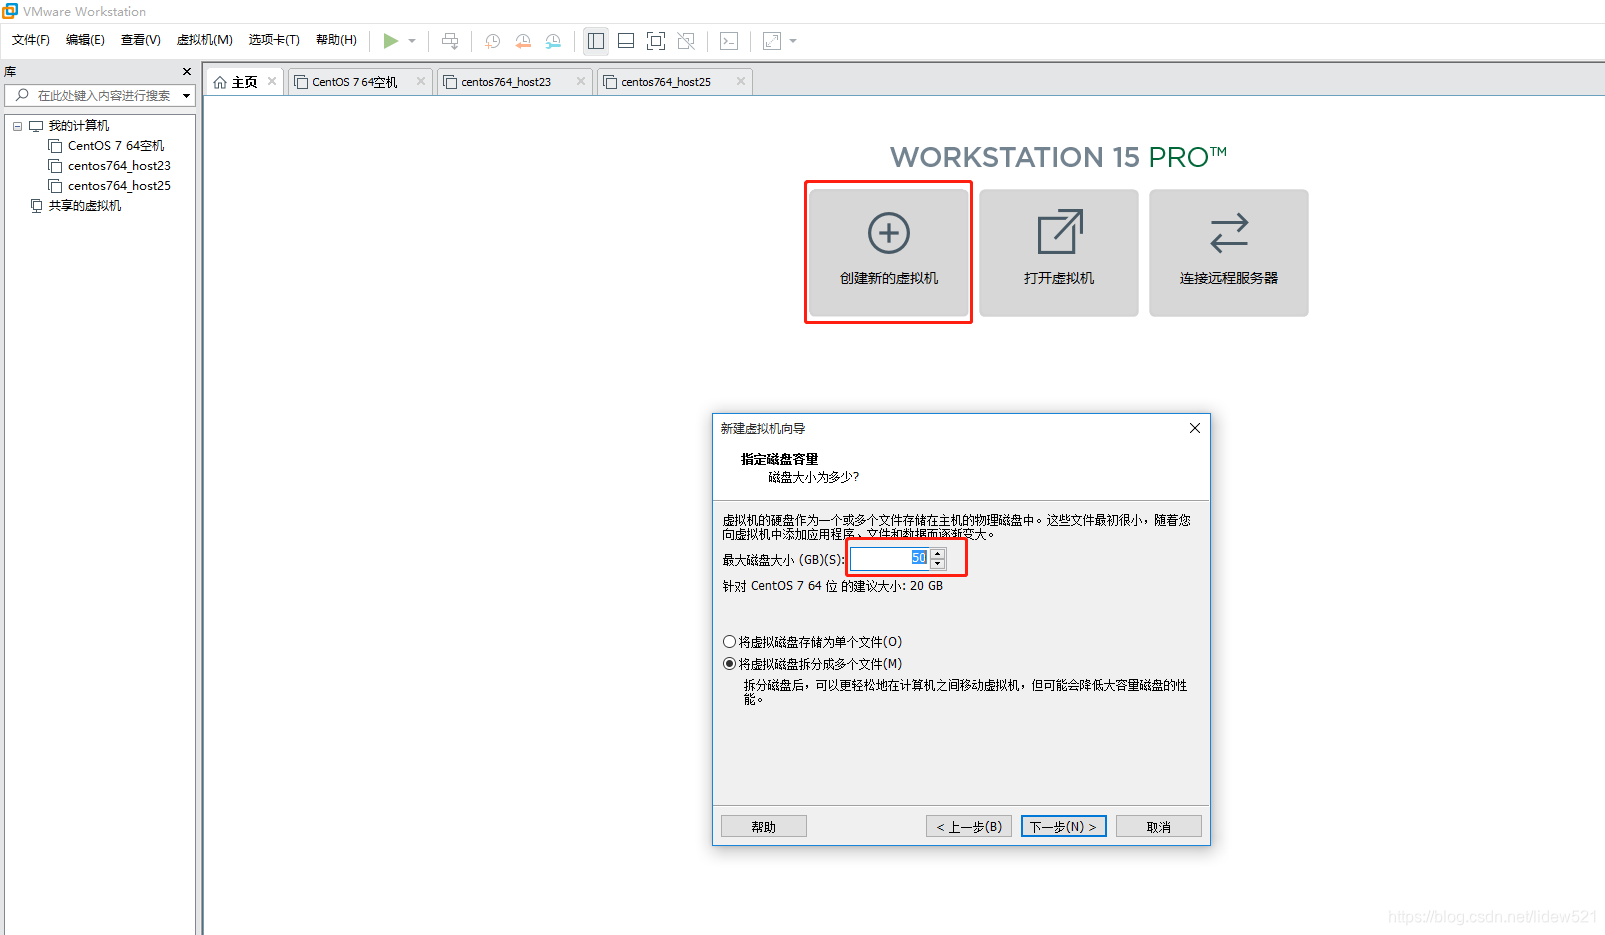Select 共享的虚拟机 in library tree
This screenshot has width=1605, height=935.
pos(85,206)
